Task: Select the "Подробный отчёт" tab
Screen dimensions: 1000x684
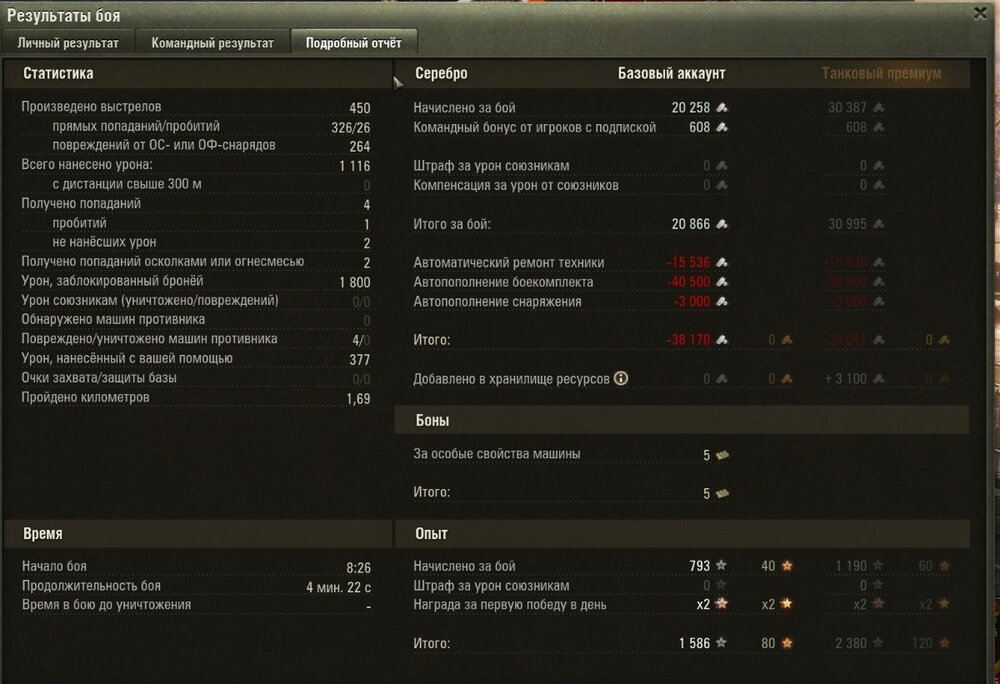Action: pyautogui.click(x=355, y=42)
